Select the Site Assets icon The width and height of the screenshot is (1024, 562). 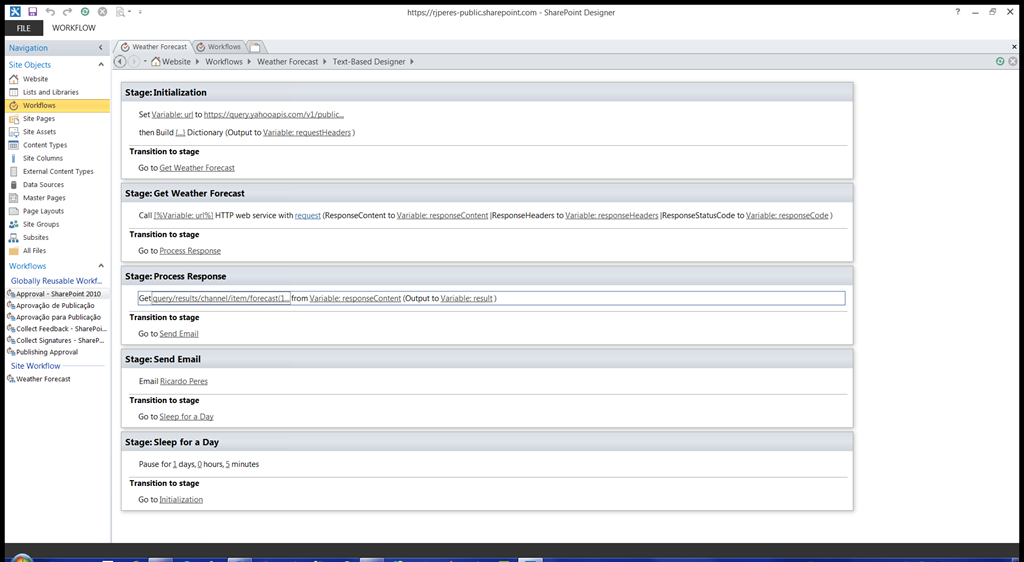(14, 132)
